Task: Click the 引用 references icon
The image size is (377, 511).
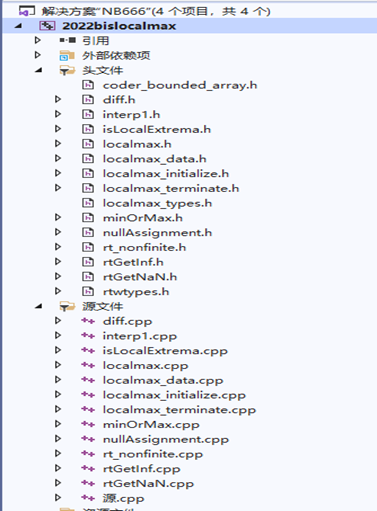Action: pyautogui.click(x=68, y=41)
